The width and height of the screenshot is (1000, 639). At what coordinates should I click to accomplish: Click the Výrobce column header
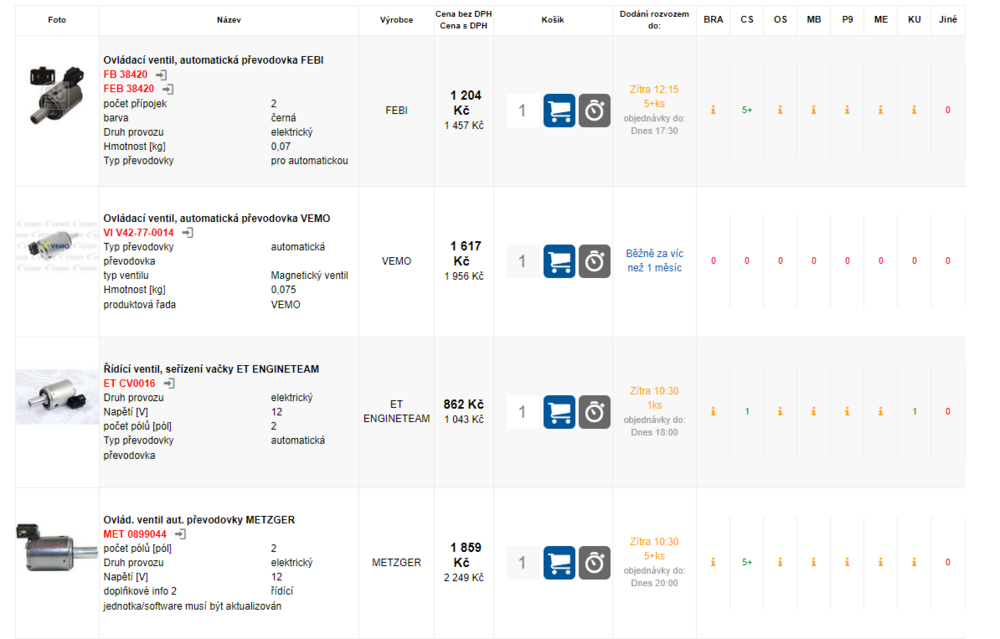click(397, 20)
